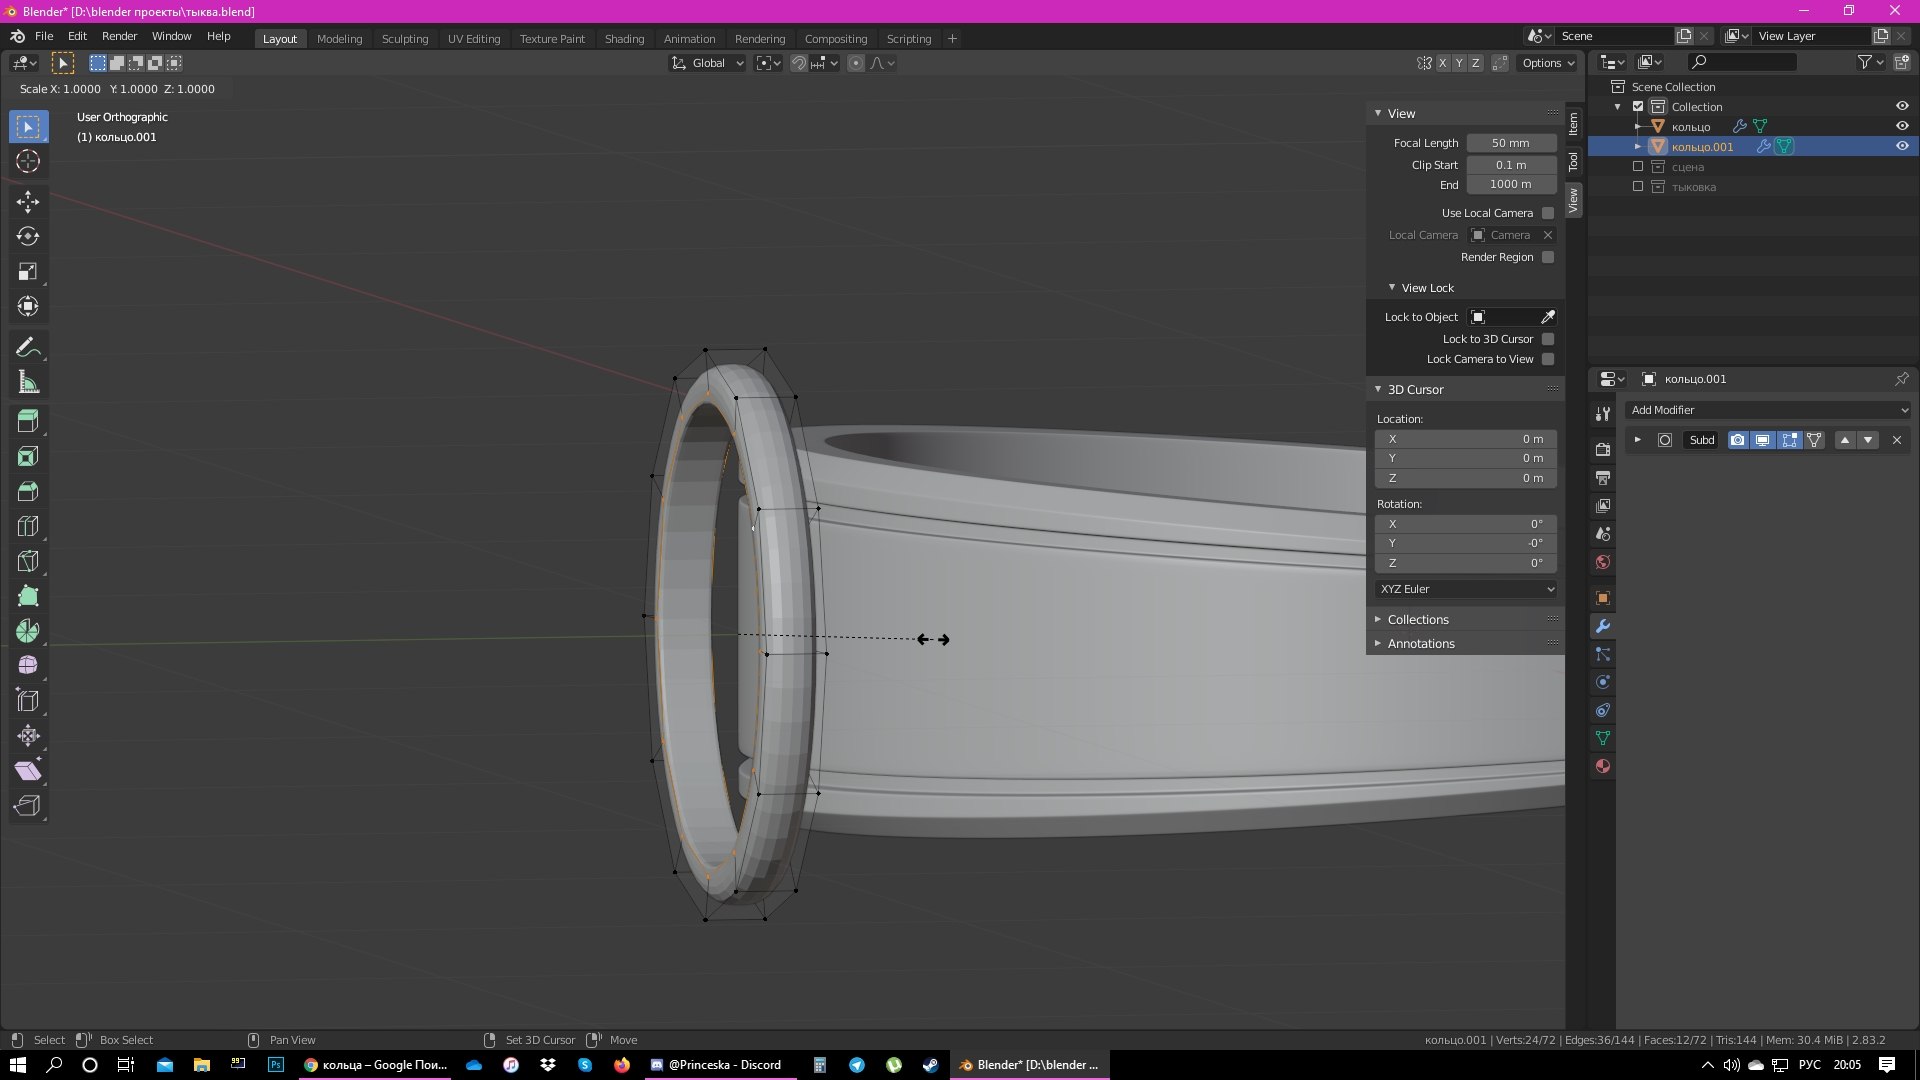Viewport: 1920px width, 1080px height.
Task: Expand the Collections panel
Action: pyautogui.click(x=1417, y=620)
